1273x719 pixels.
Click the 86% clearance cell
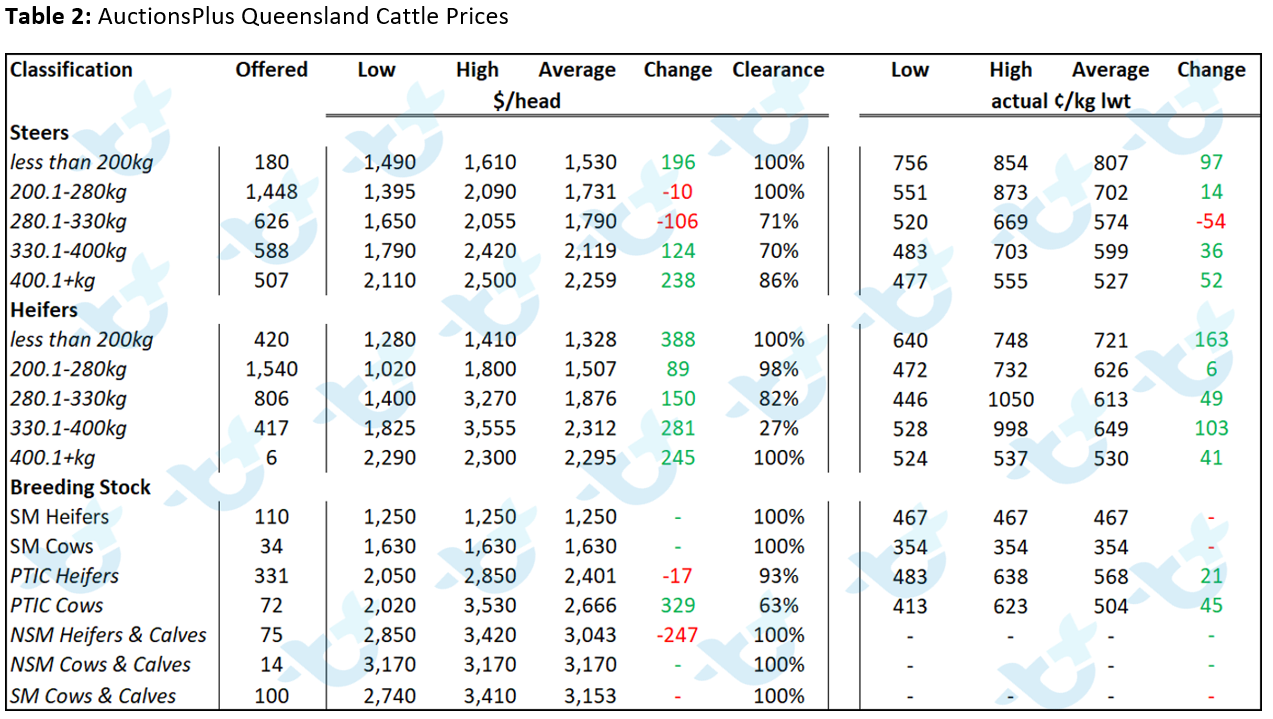point(778,281)
